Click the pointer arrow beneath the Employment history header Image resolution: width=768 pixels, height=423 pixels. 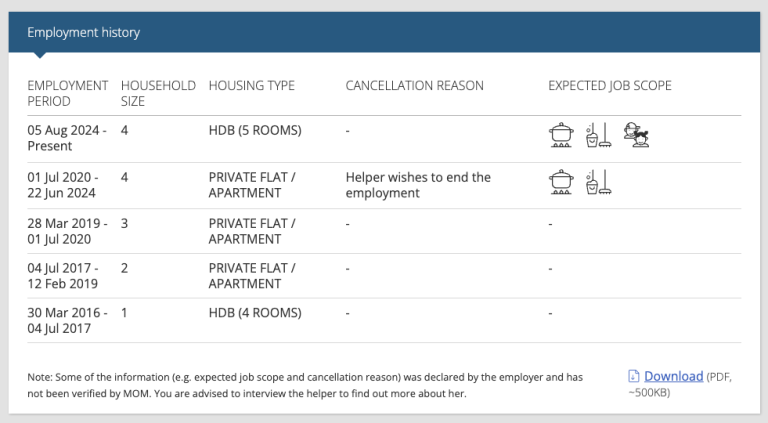[x=40, y=55]
